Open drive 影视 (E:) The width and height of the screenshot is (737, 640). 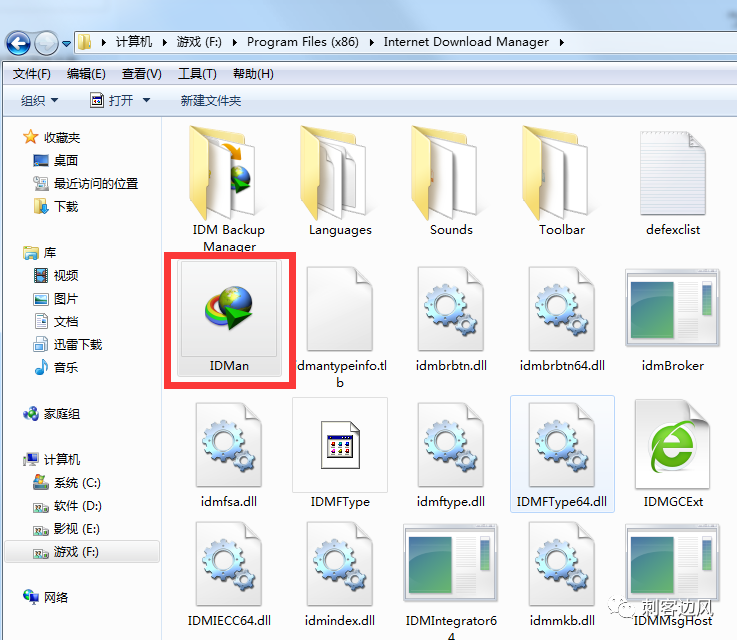pyautogui.click(x=66, y=529)
